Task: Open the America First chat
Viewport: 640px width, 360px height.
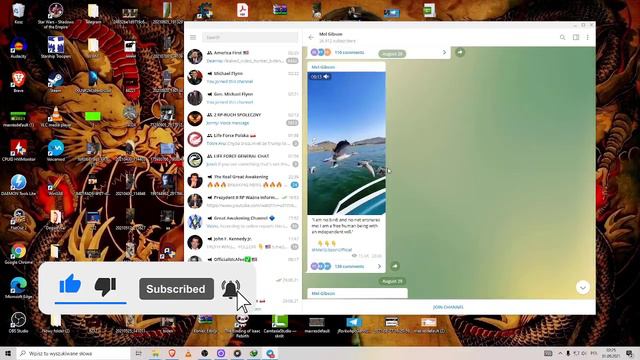Action: click(243, 56)
